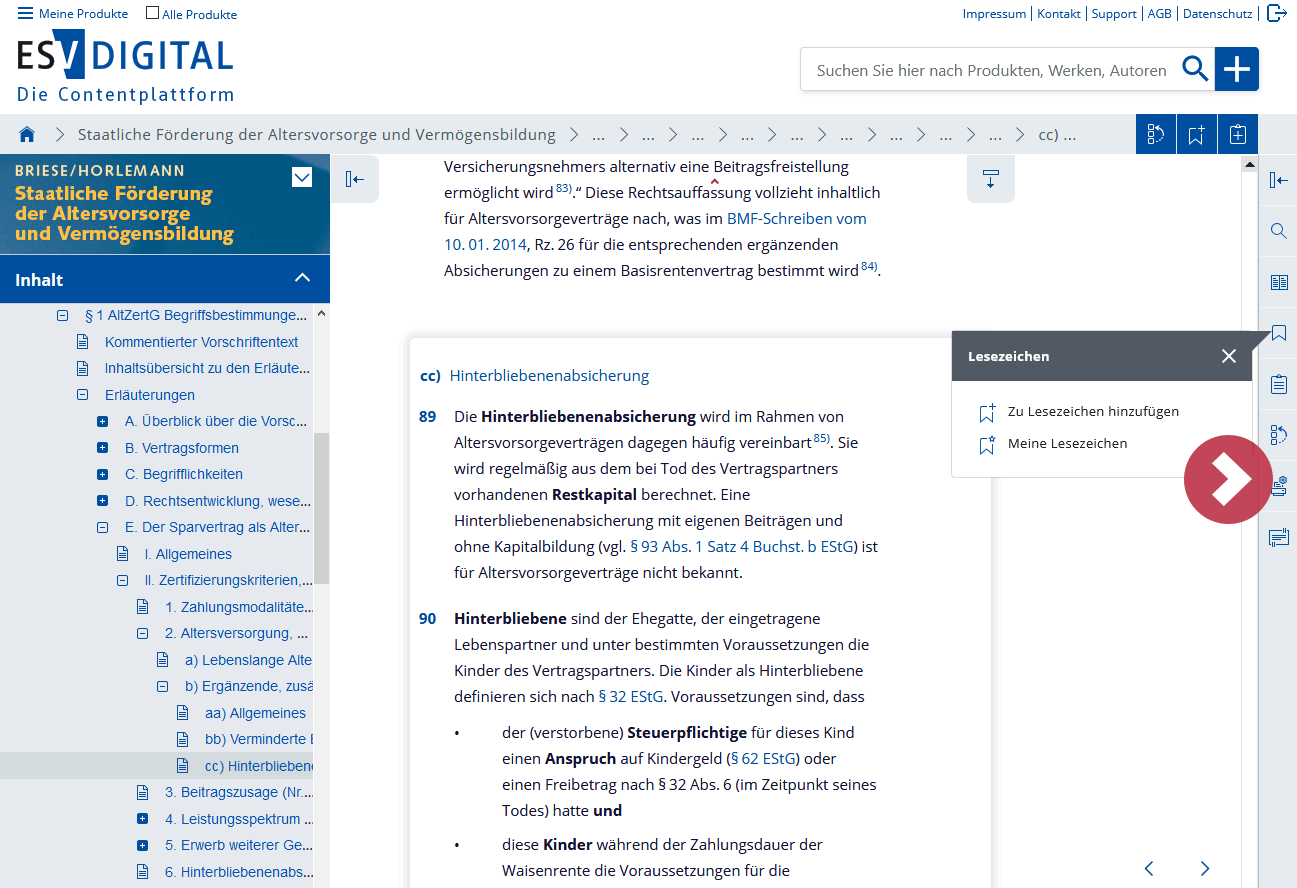
Task: Open aa) Allgemeines tree item
Action: [255, 713]
